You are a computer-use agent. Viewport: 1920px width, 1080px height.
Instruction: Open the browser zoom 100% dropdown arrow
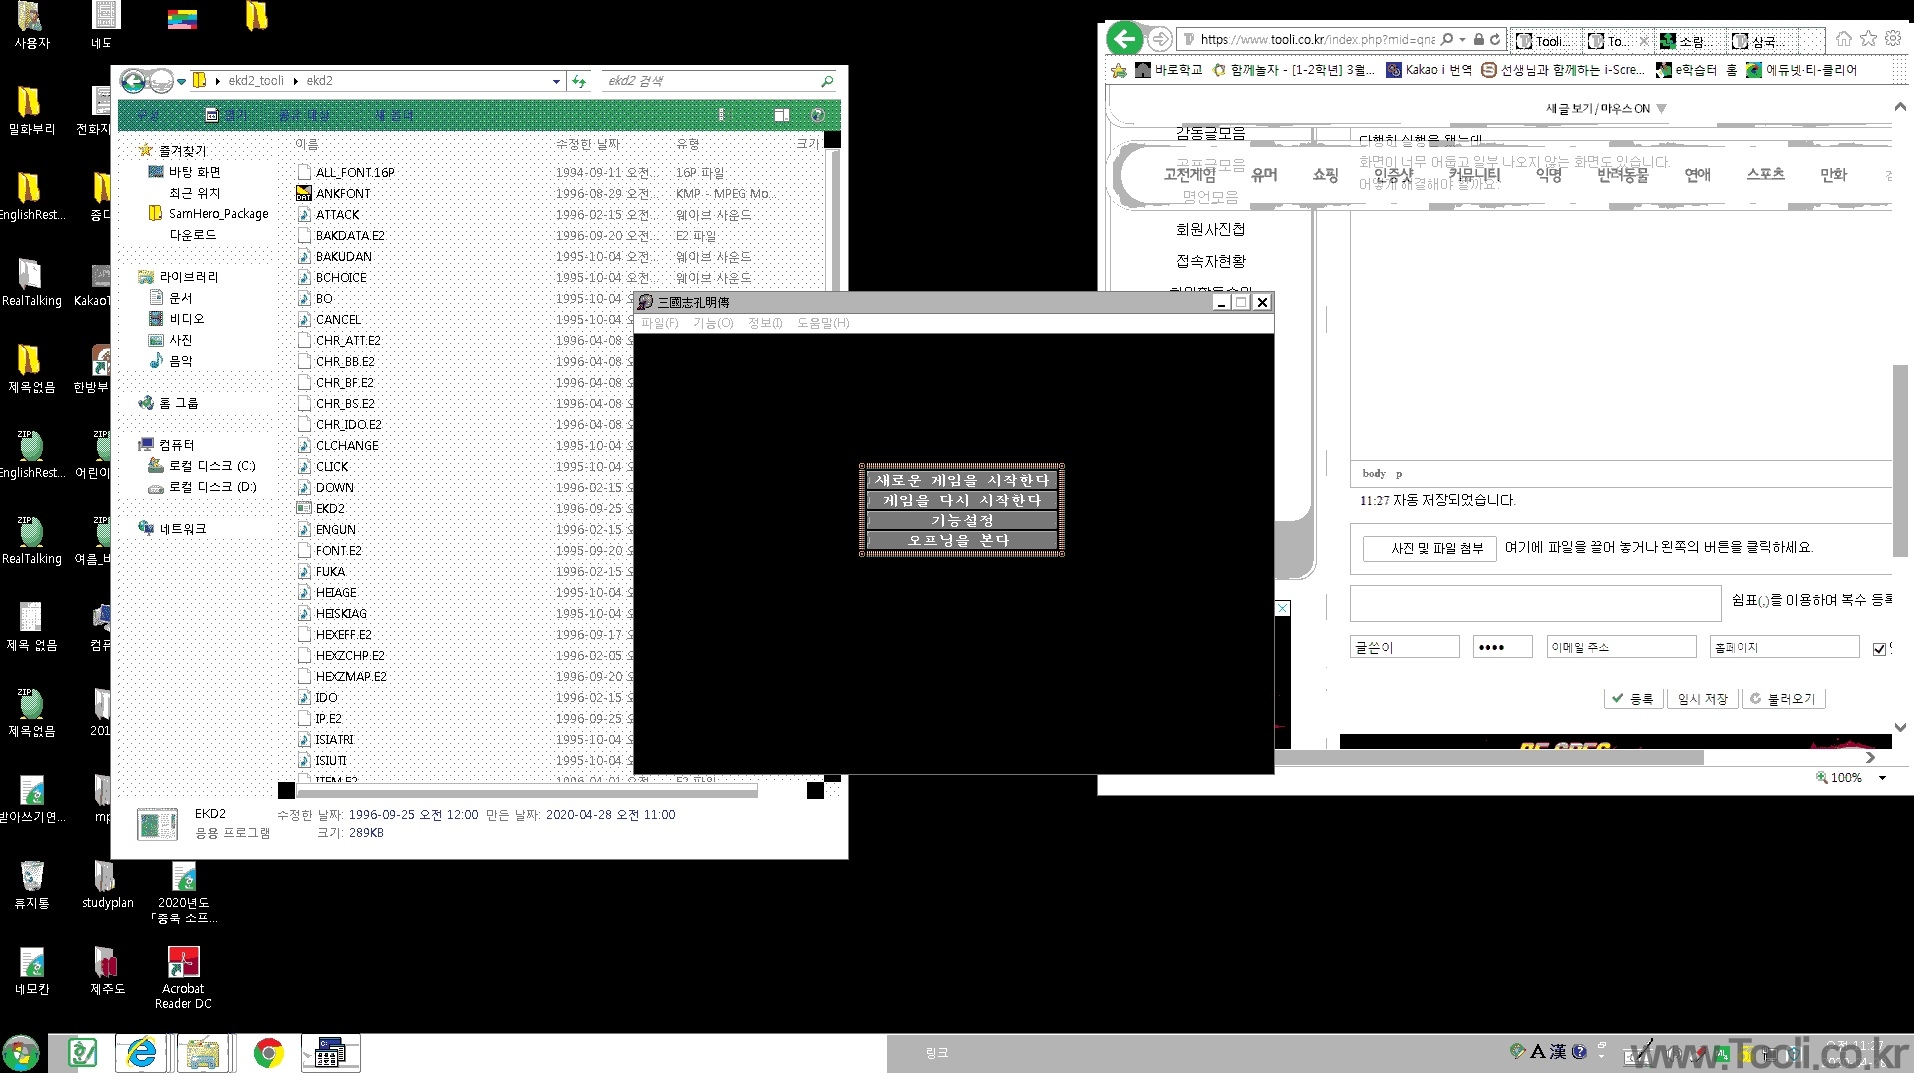(1882, 777)
